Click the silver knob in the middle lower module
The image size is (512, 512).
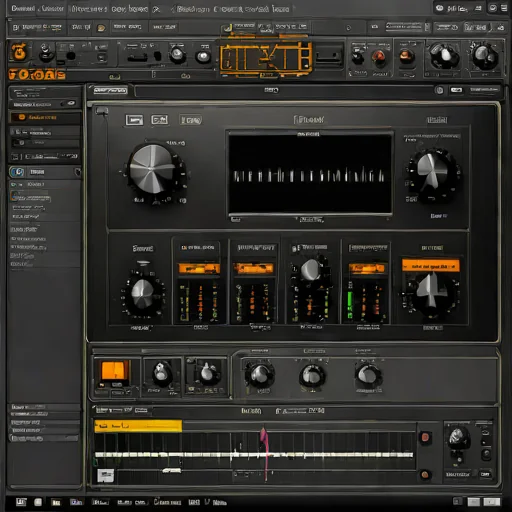coord(311,270)
